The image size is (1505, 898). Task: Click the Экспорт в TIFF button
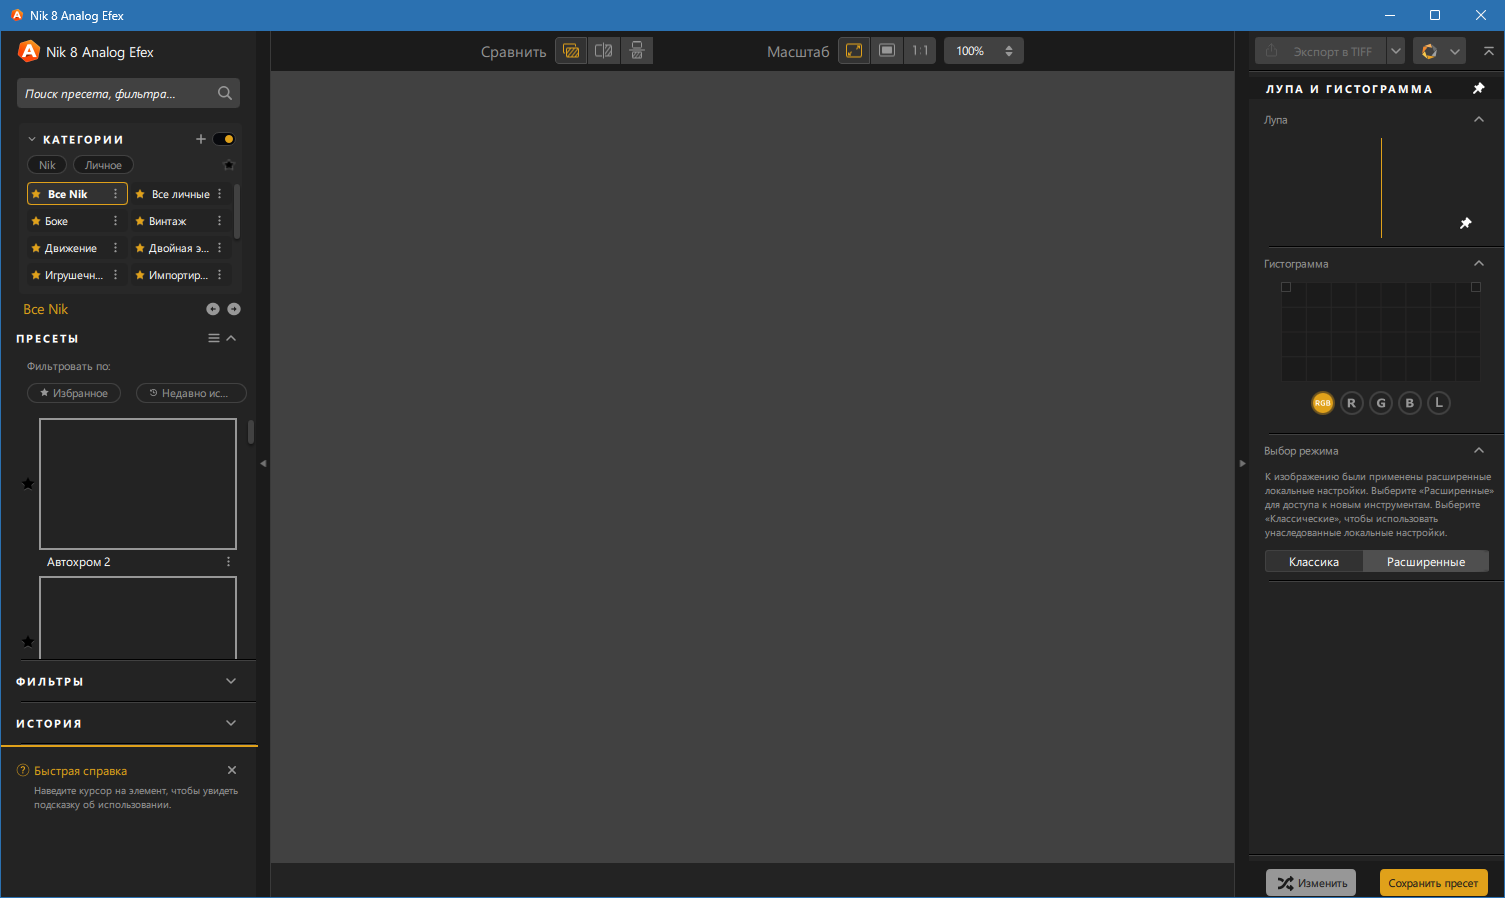(x=1321, y=51)
